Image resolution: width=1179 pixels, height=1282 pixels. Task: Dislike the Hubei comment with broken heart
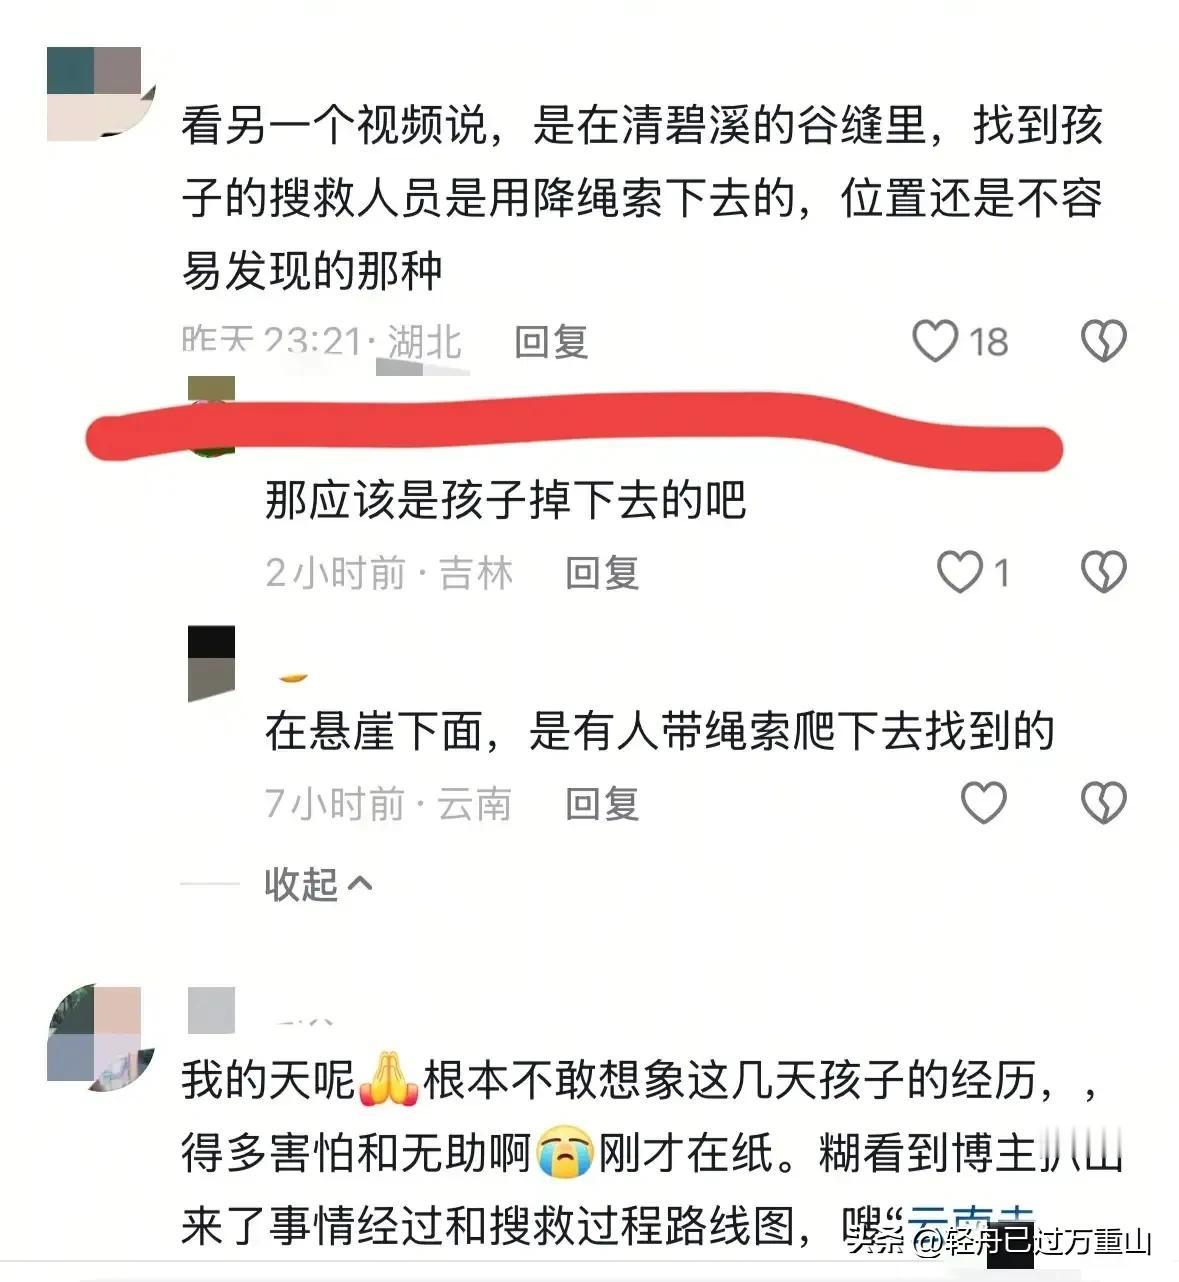[x=1104, y=342]
